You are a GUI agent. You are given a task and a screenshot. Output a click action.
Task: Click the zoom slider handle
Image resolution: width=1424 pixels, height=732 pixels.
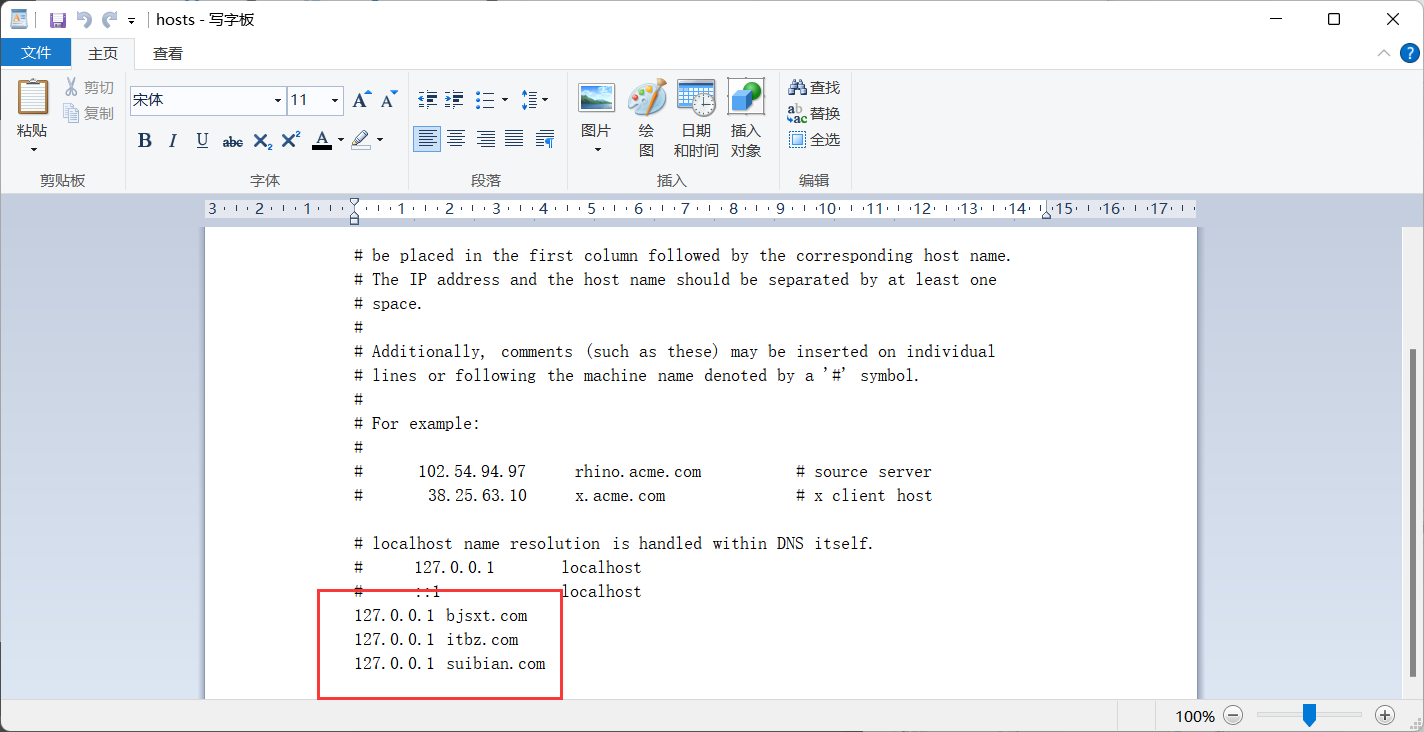click(1309, 715)
